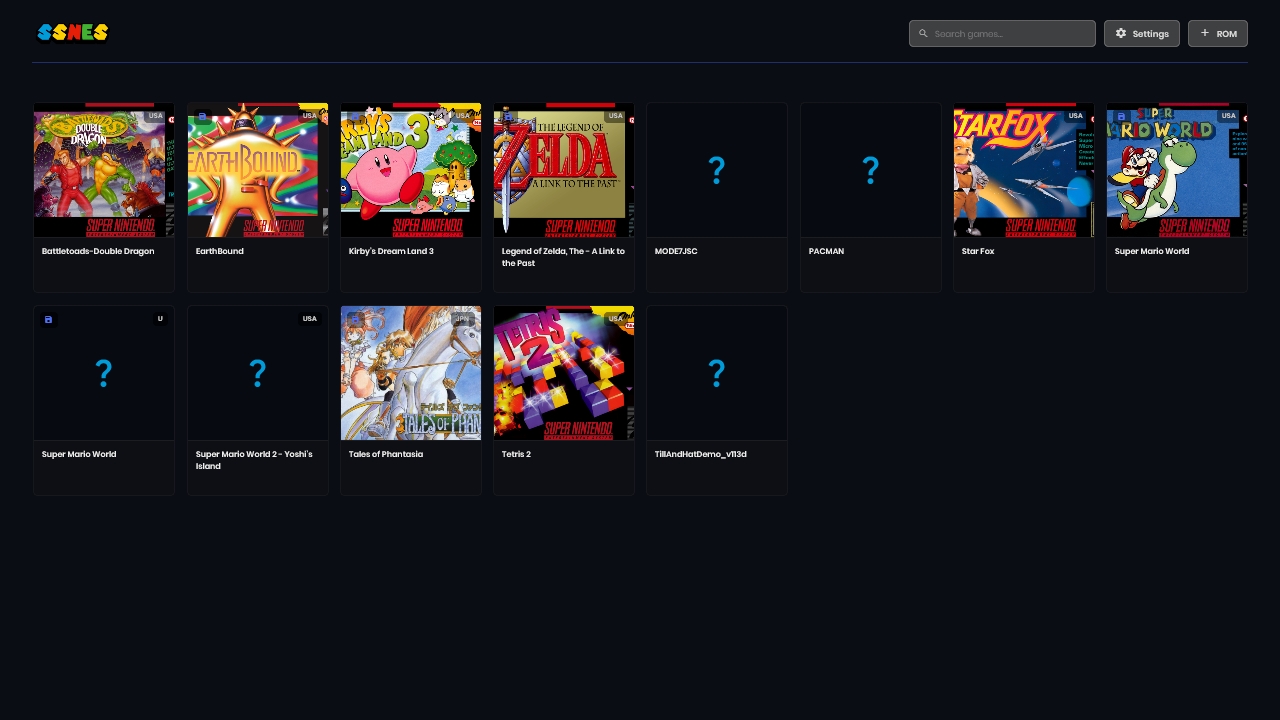The width and height of the screenshot is (1280, 720).
Task: Click the Tetris 2 title label
Action: coord(516,455)
